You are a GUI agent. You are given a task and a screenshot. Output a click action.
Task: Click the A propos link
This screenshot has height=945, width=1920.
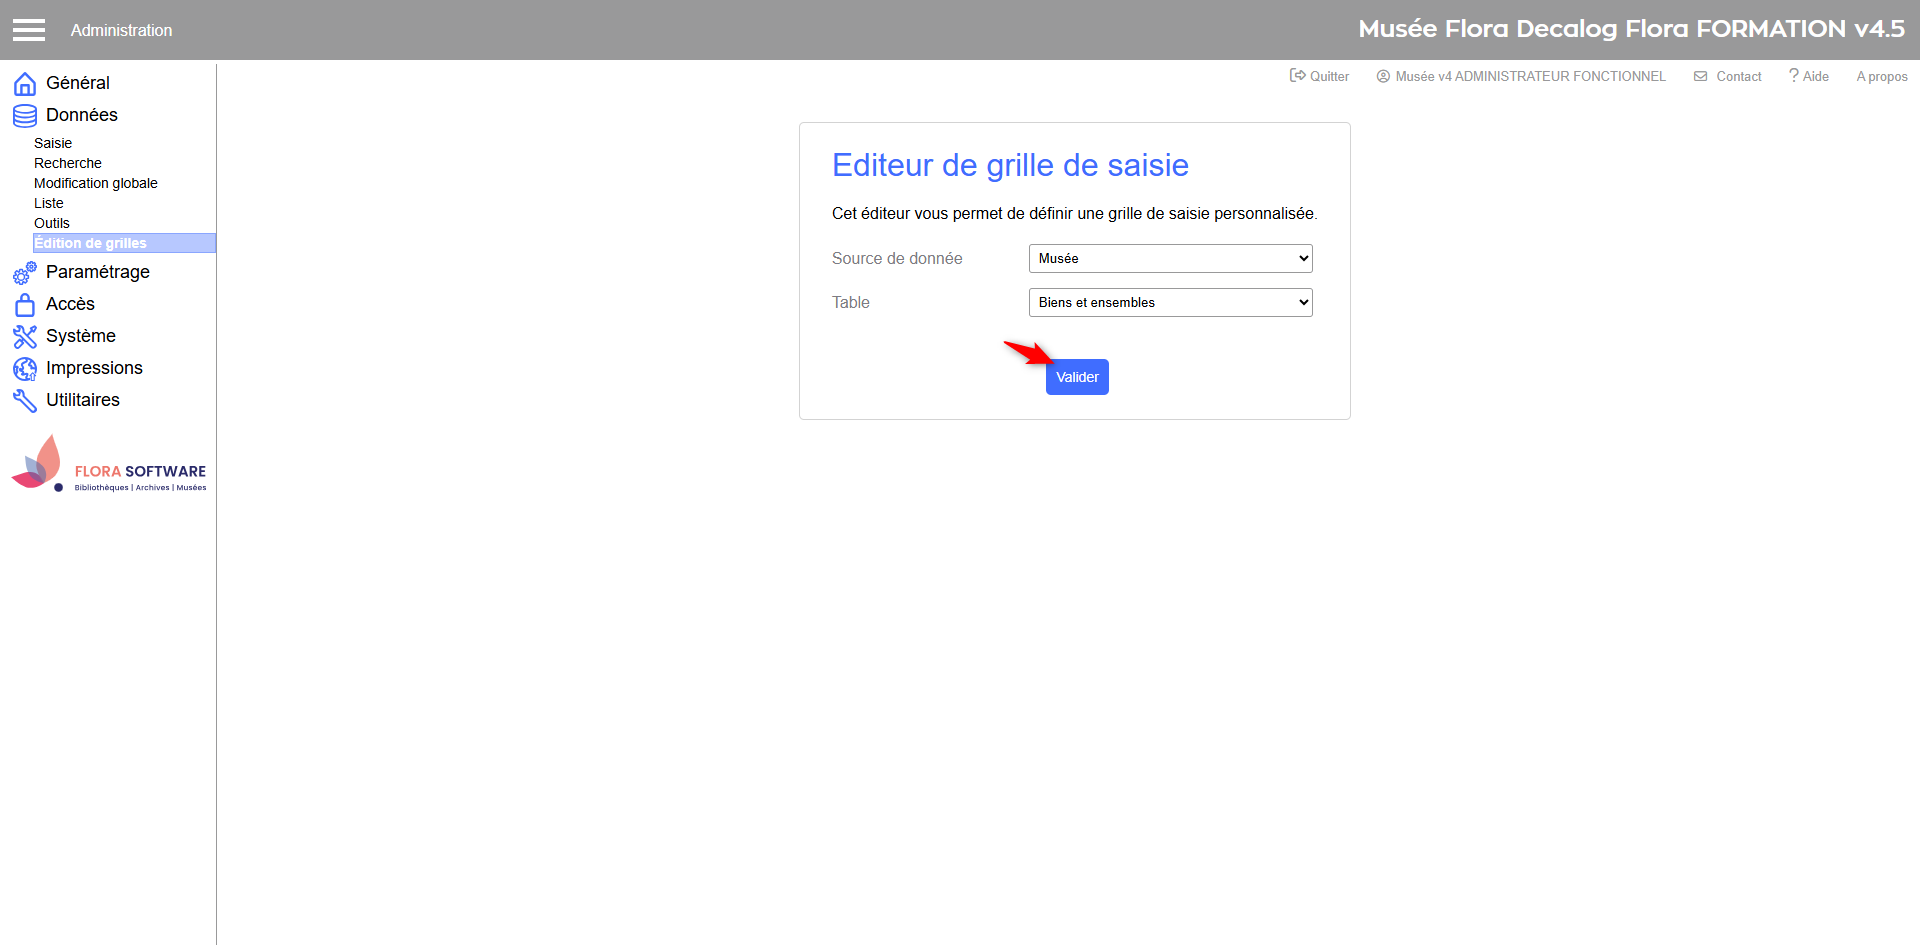[x=1881, y=77]
